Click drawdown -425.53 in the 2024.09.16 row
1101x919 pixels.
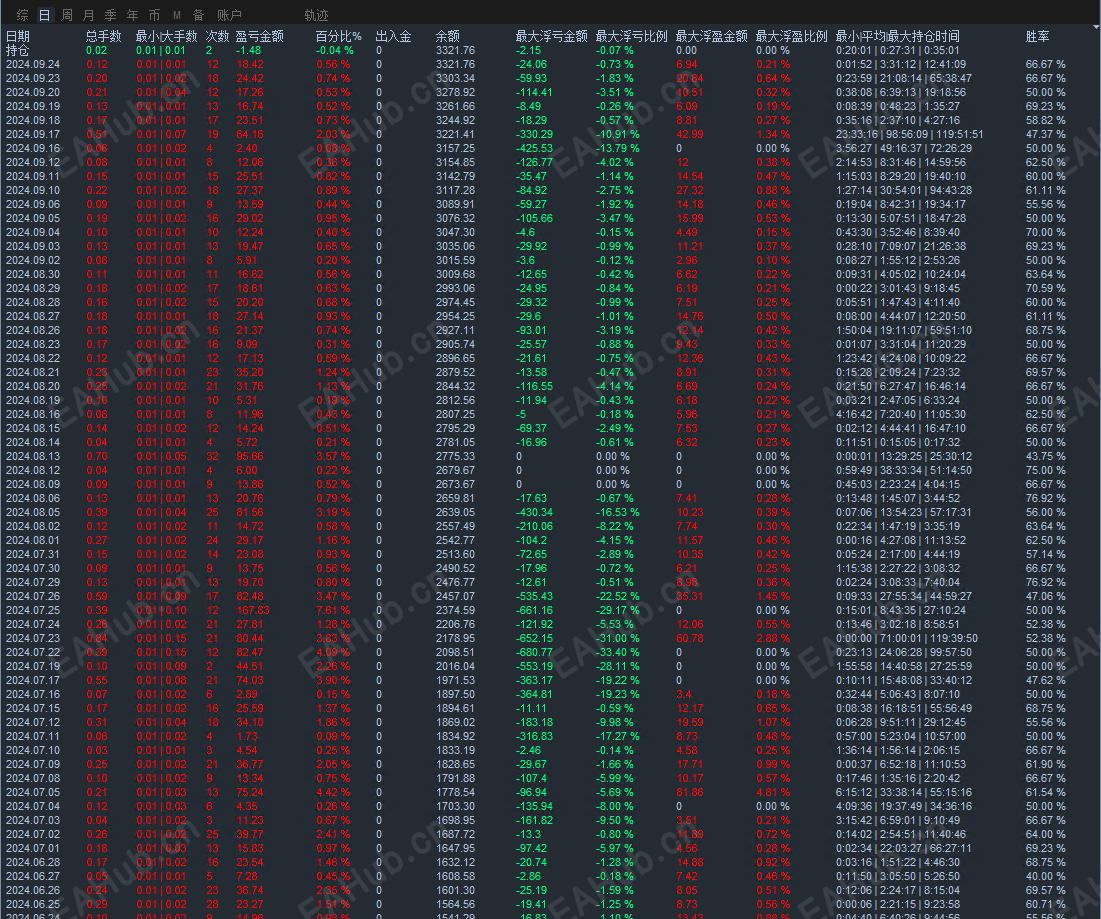[x=534, y=148]
